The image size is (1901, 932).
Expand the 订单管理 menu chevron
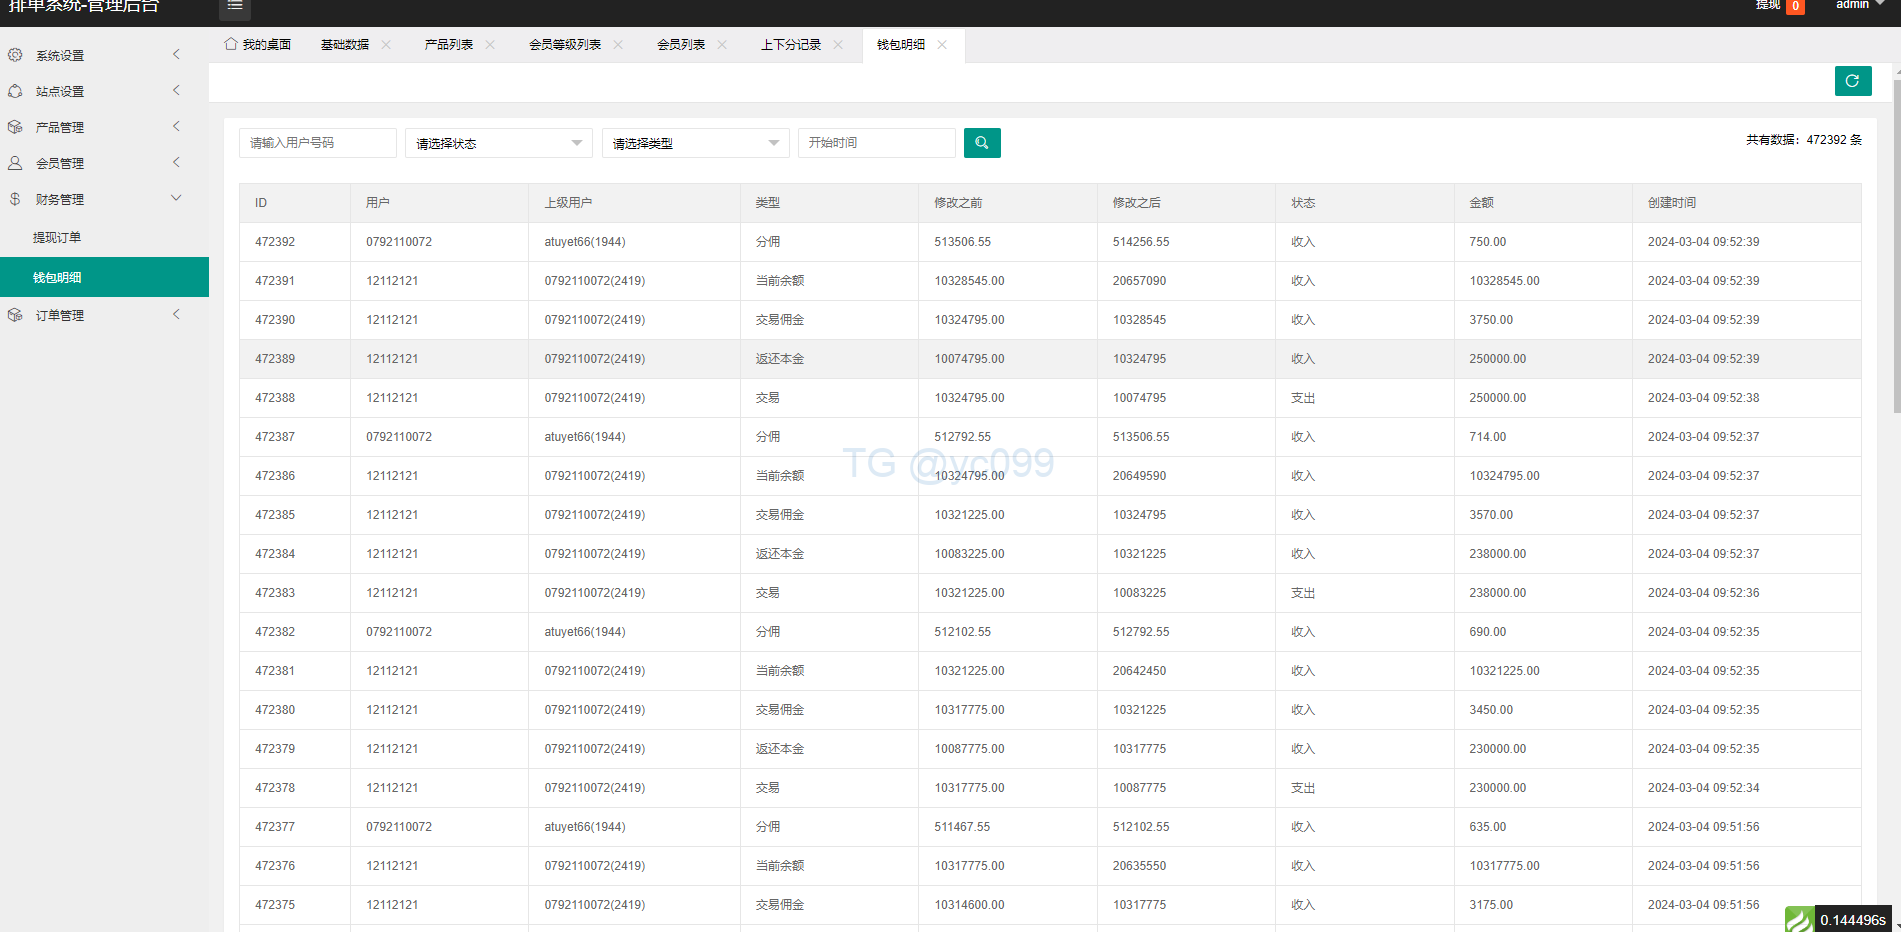176,315
